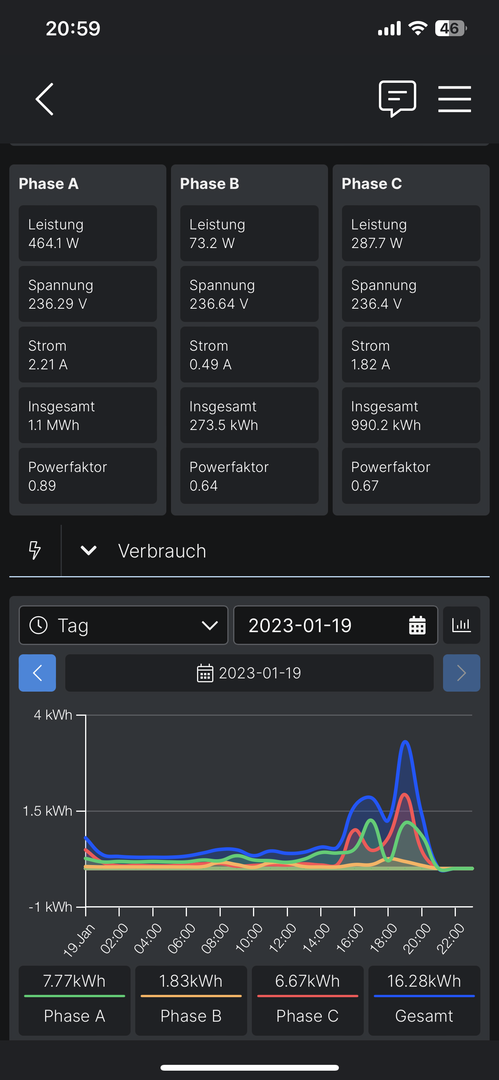Viewport: 499px width, 1080px height.
Task: Open the hamburger menu
Action: tap(455, 99)
